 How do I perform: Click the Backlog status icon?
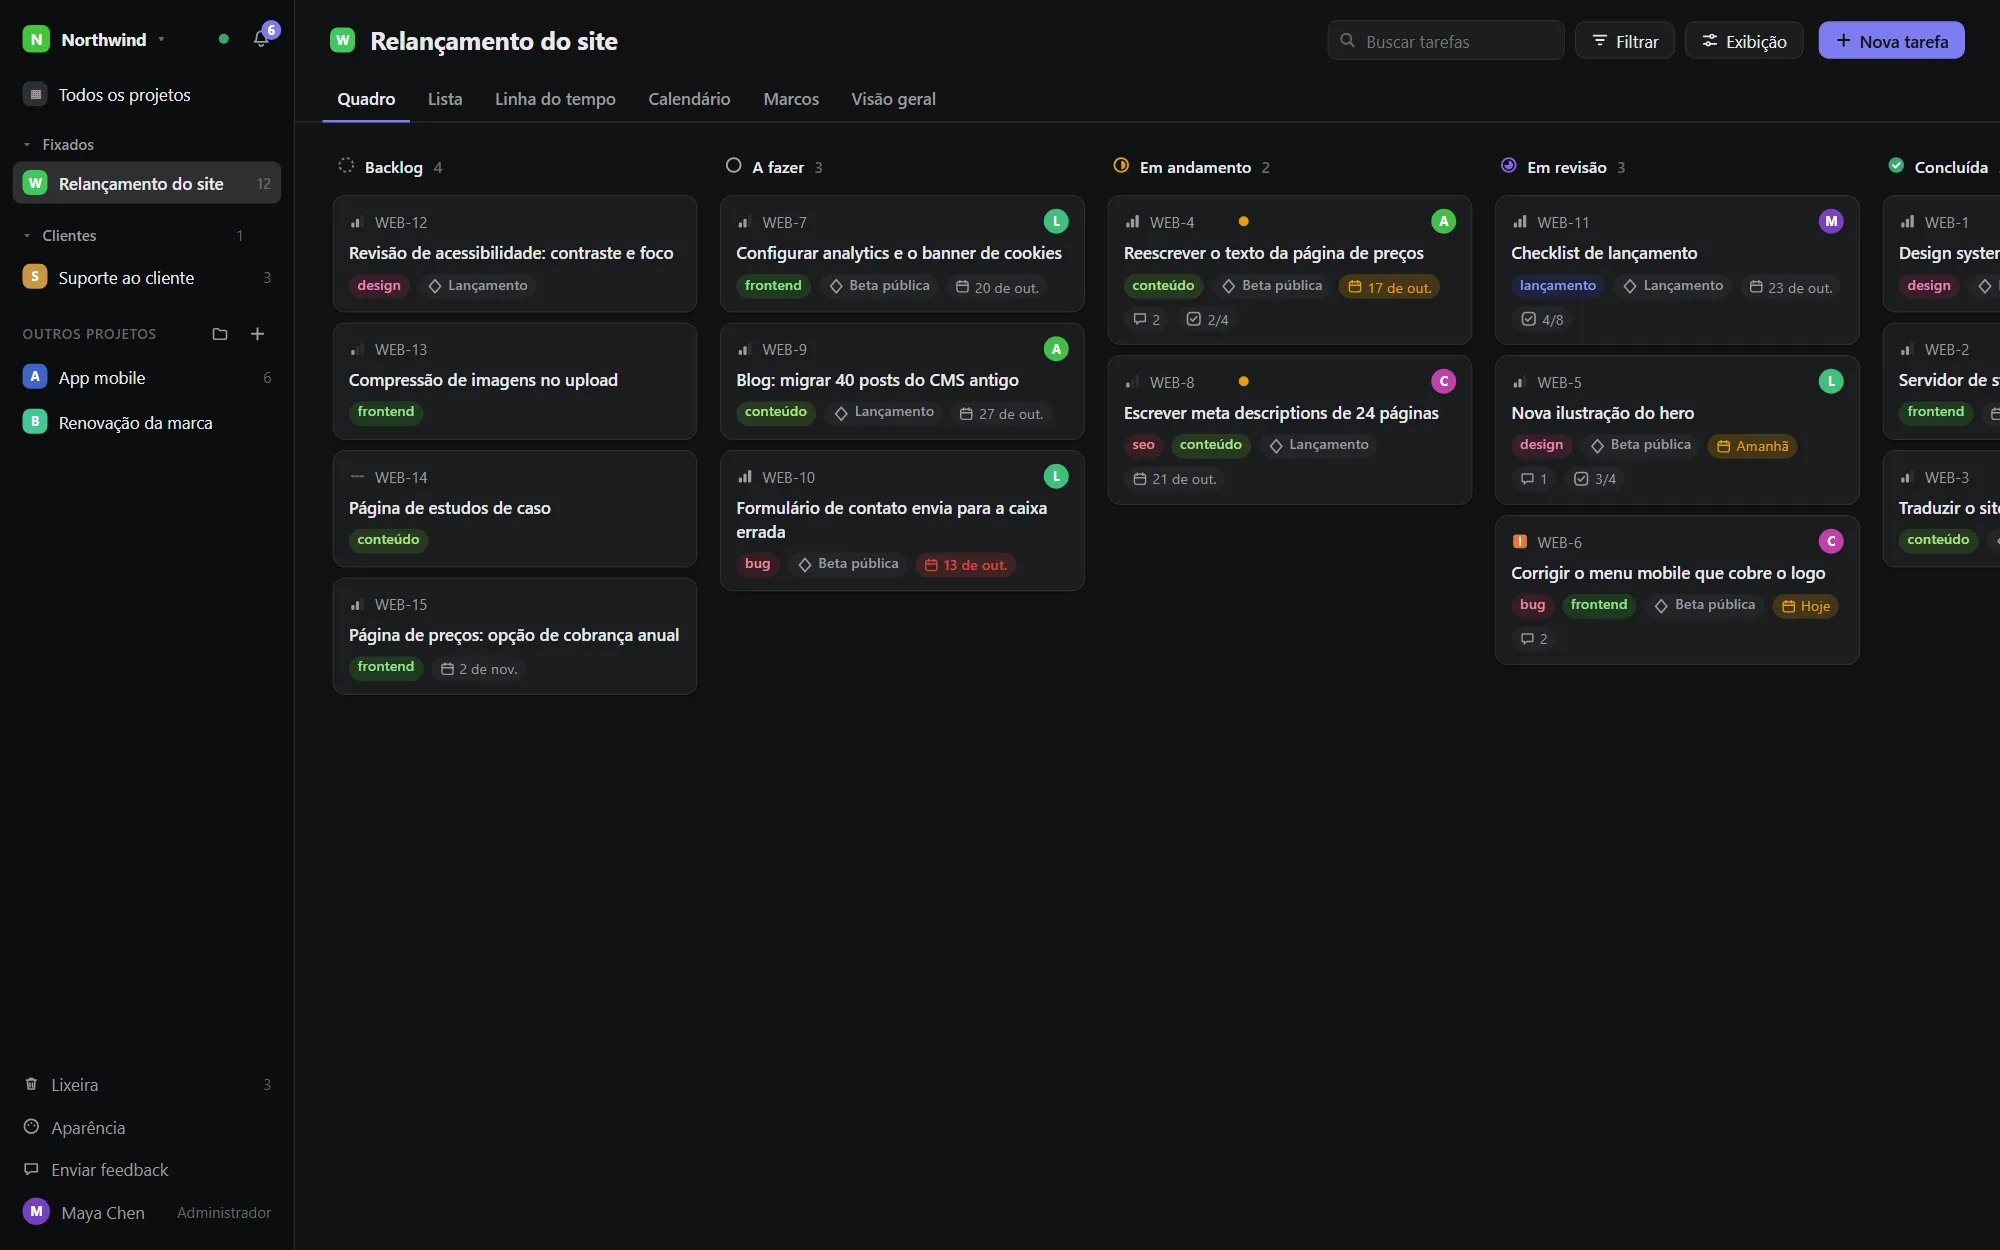pyautogui.click(x=346, y=166)
